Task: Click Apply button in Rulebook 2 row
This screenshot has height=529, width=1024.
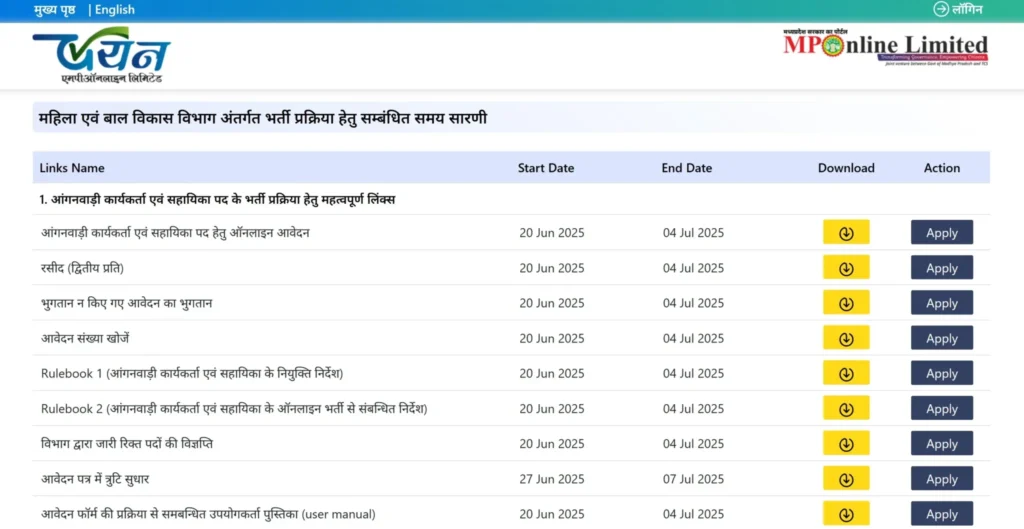Action: click(942, 409)
